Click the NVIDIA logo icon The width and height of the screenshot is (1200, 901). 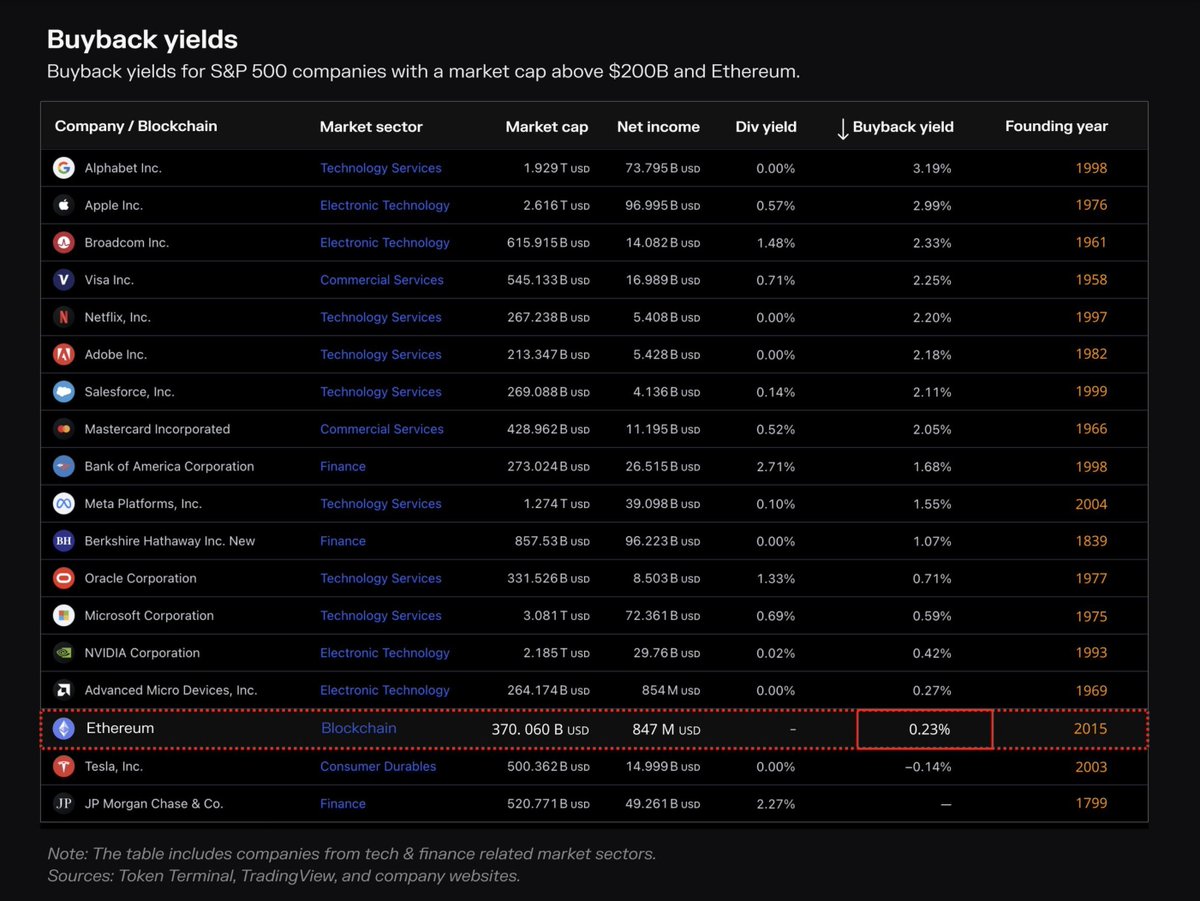tap(63, 652)
